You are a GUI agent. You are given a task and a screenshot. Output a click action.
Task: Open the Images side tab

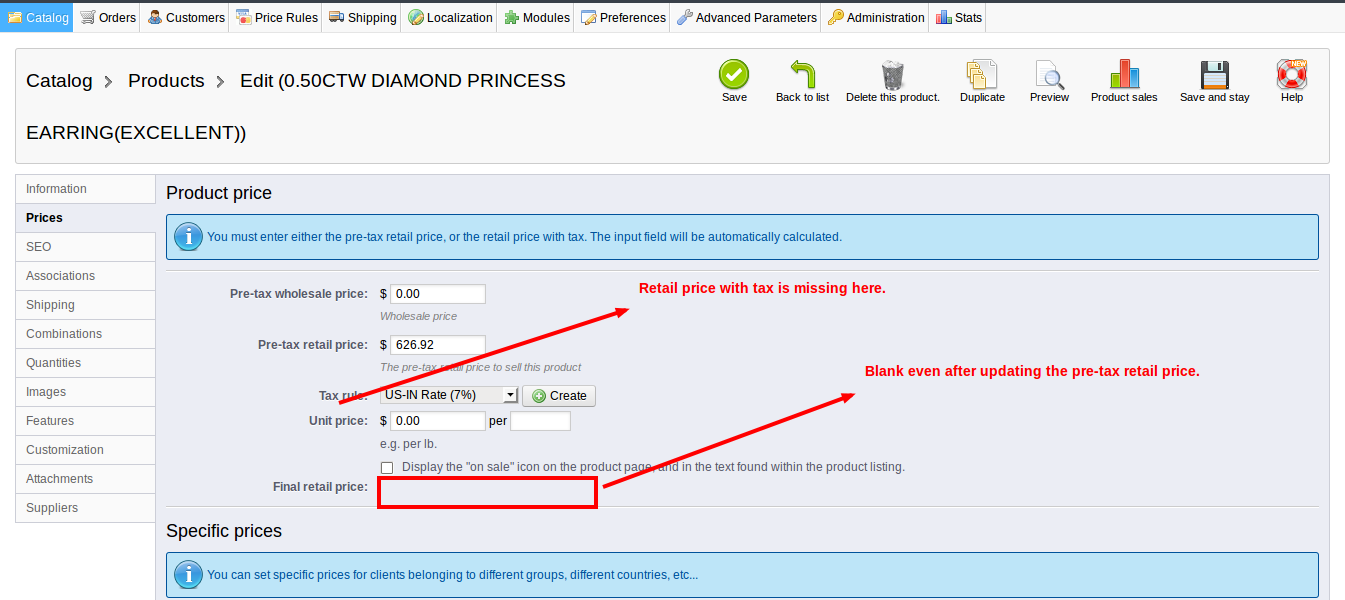tap(86, 392)
